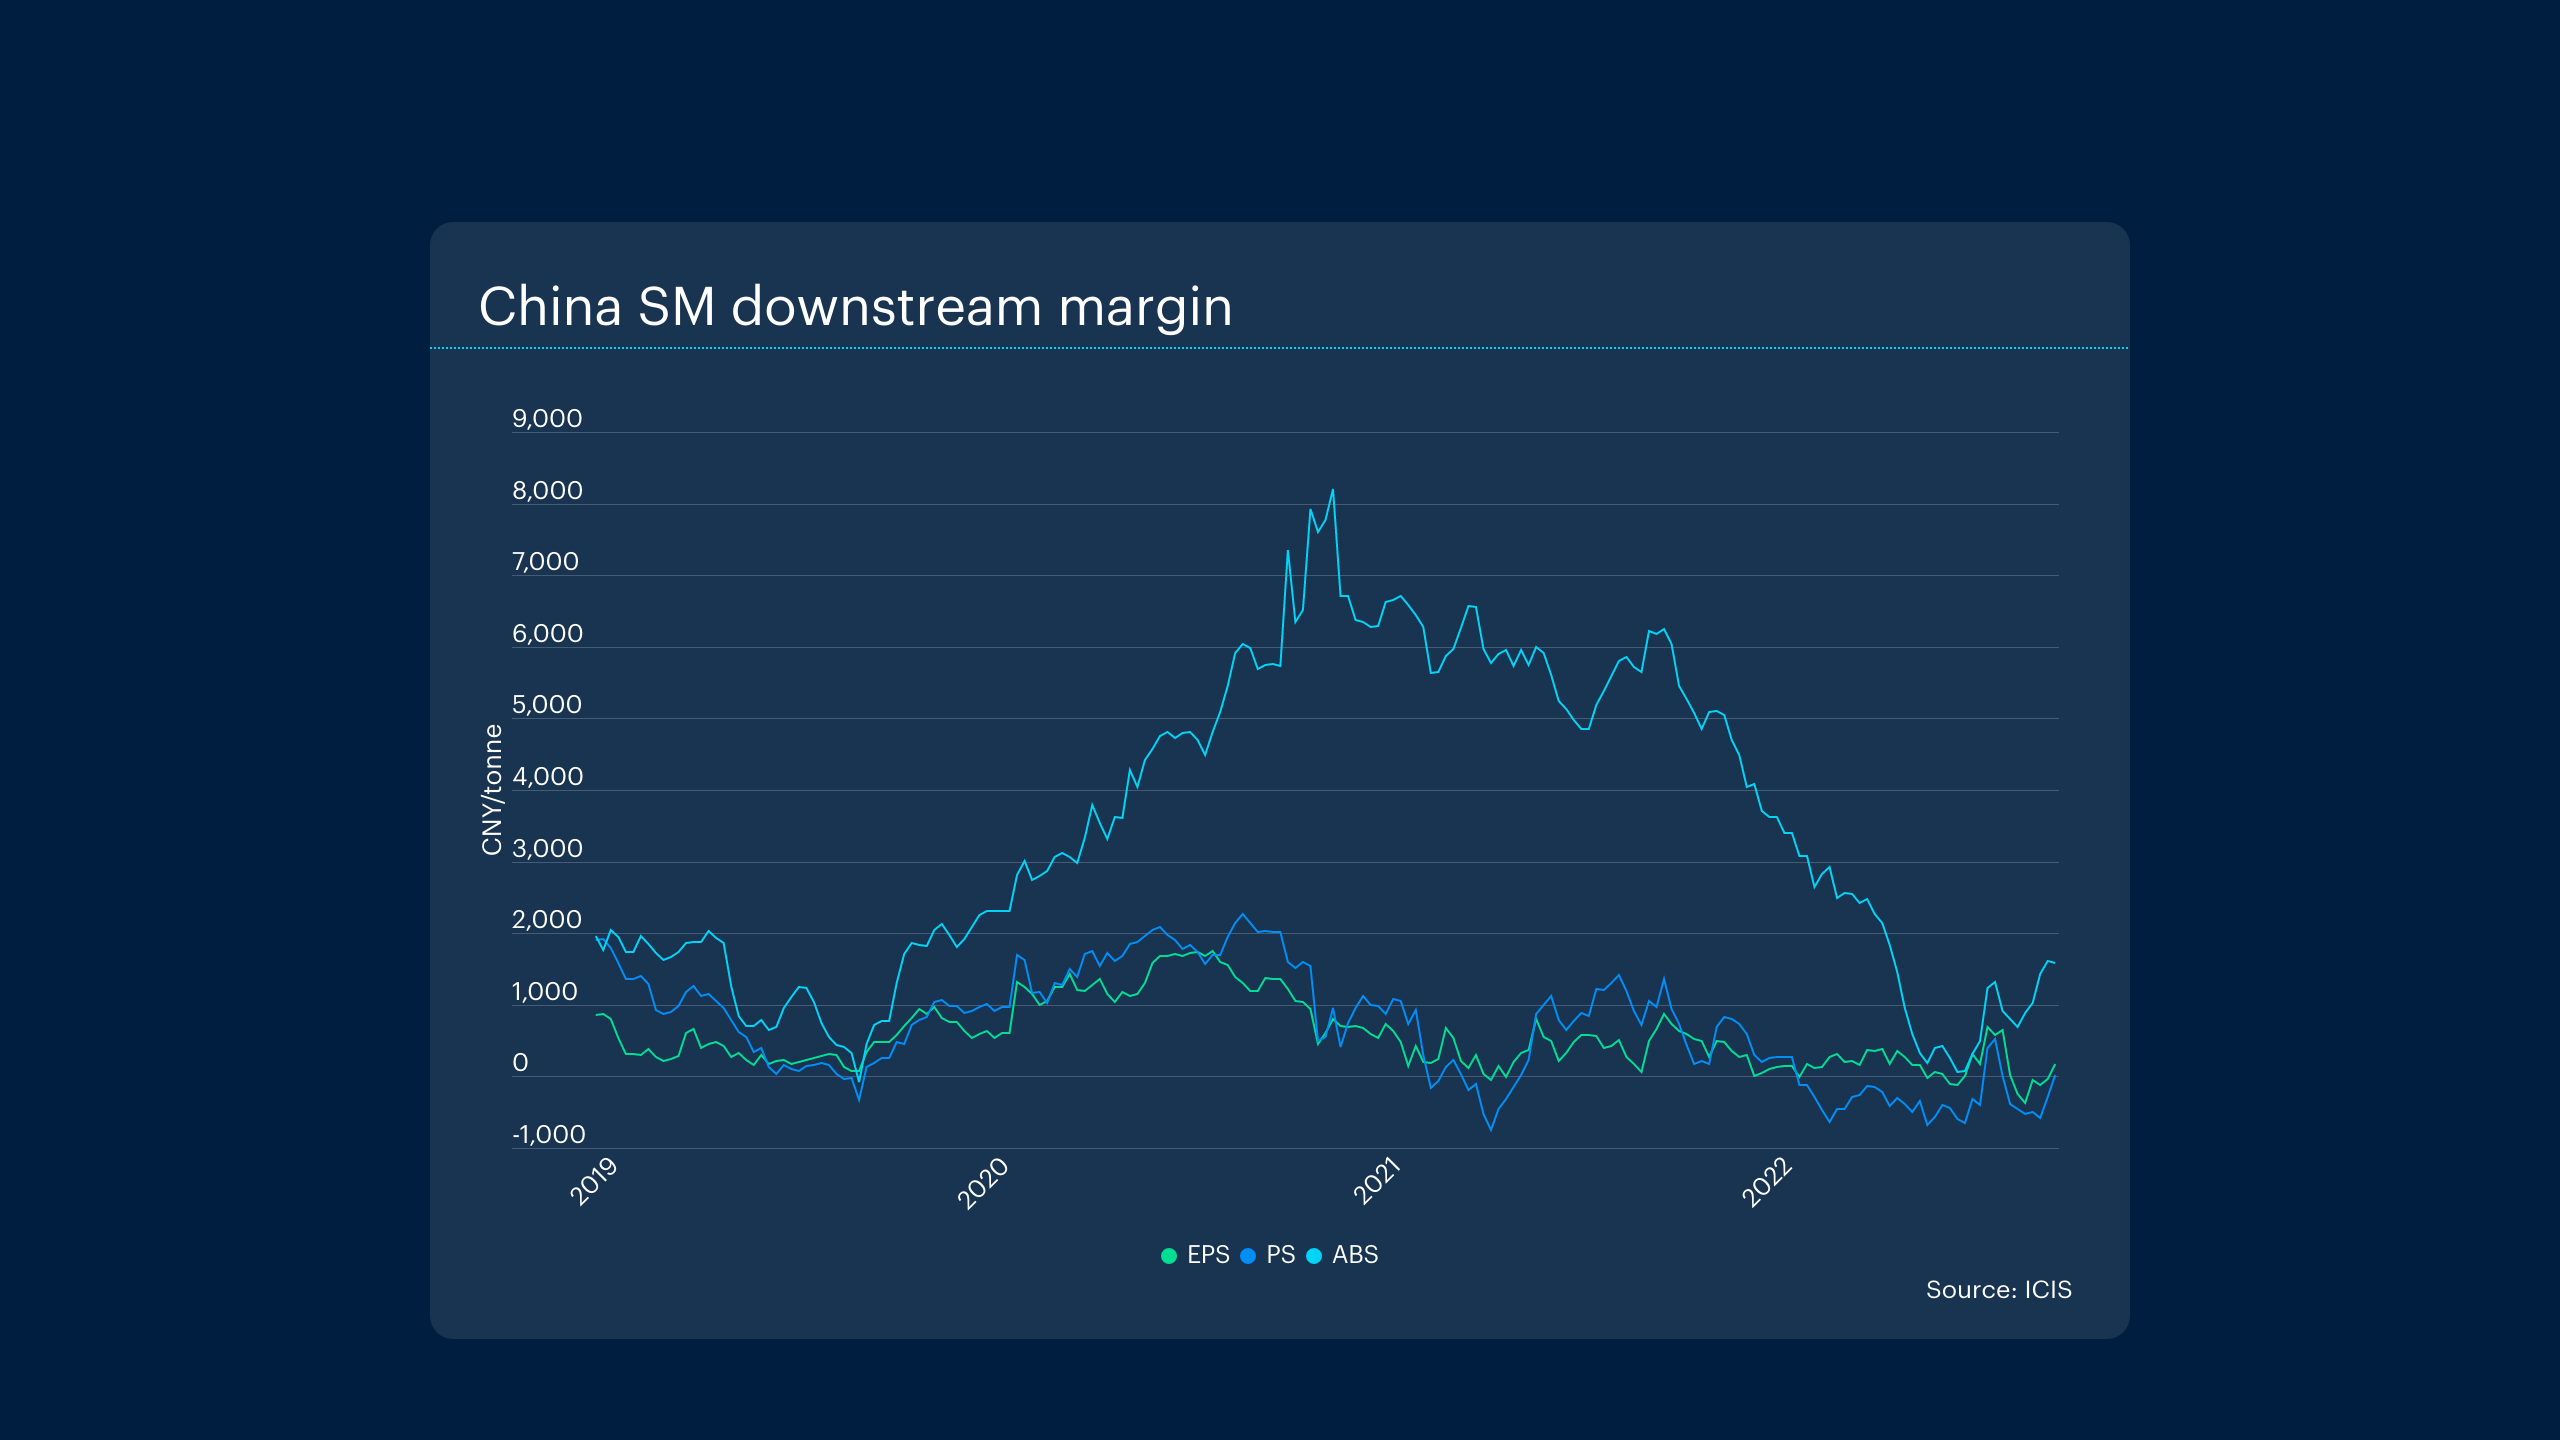Click the 0 y-axis tick label
Image resolution: width=2560 pixels, height=1440 pixels.
[520, 1063]
